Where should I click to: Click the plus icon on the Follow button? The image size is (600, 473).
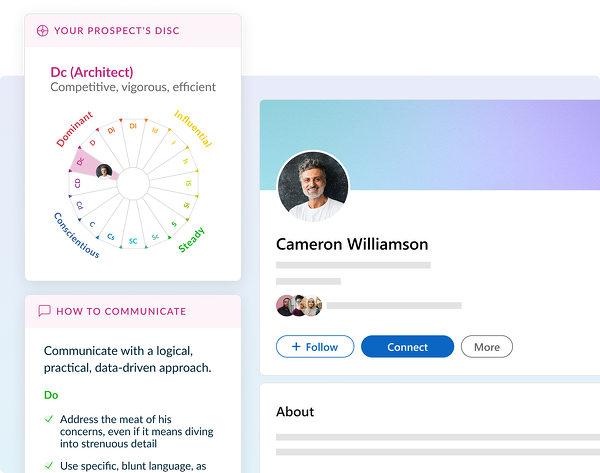pyautogui.click(x=296, y=347)
